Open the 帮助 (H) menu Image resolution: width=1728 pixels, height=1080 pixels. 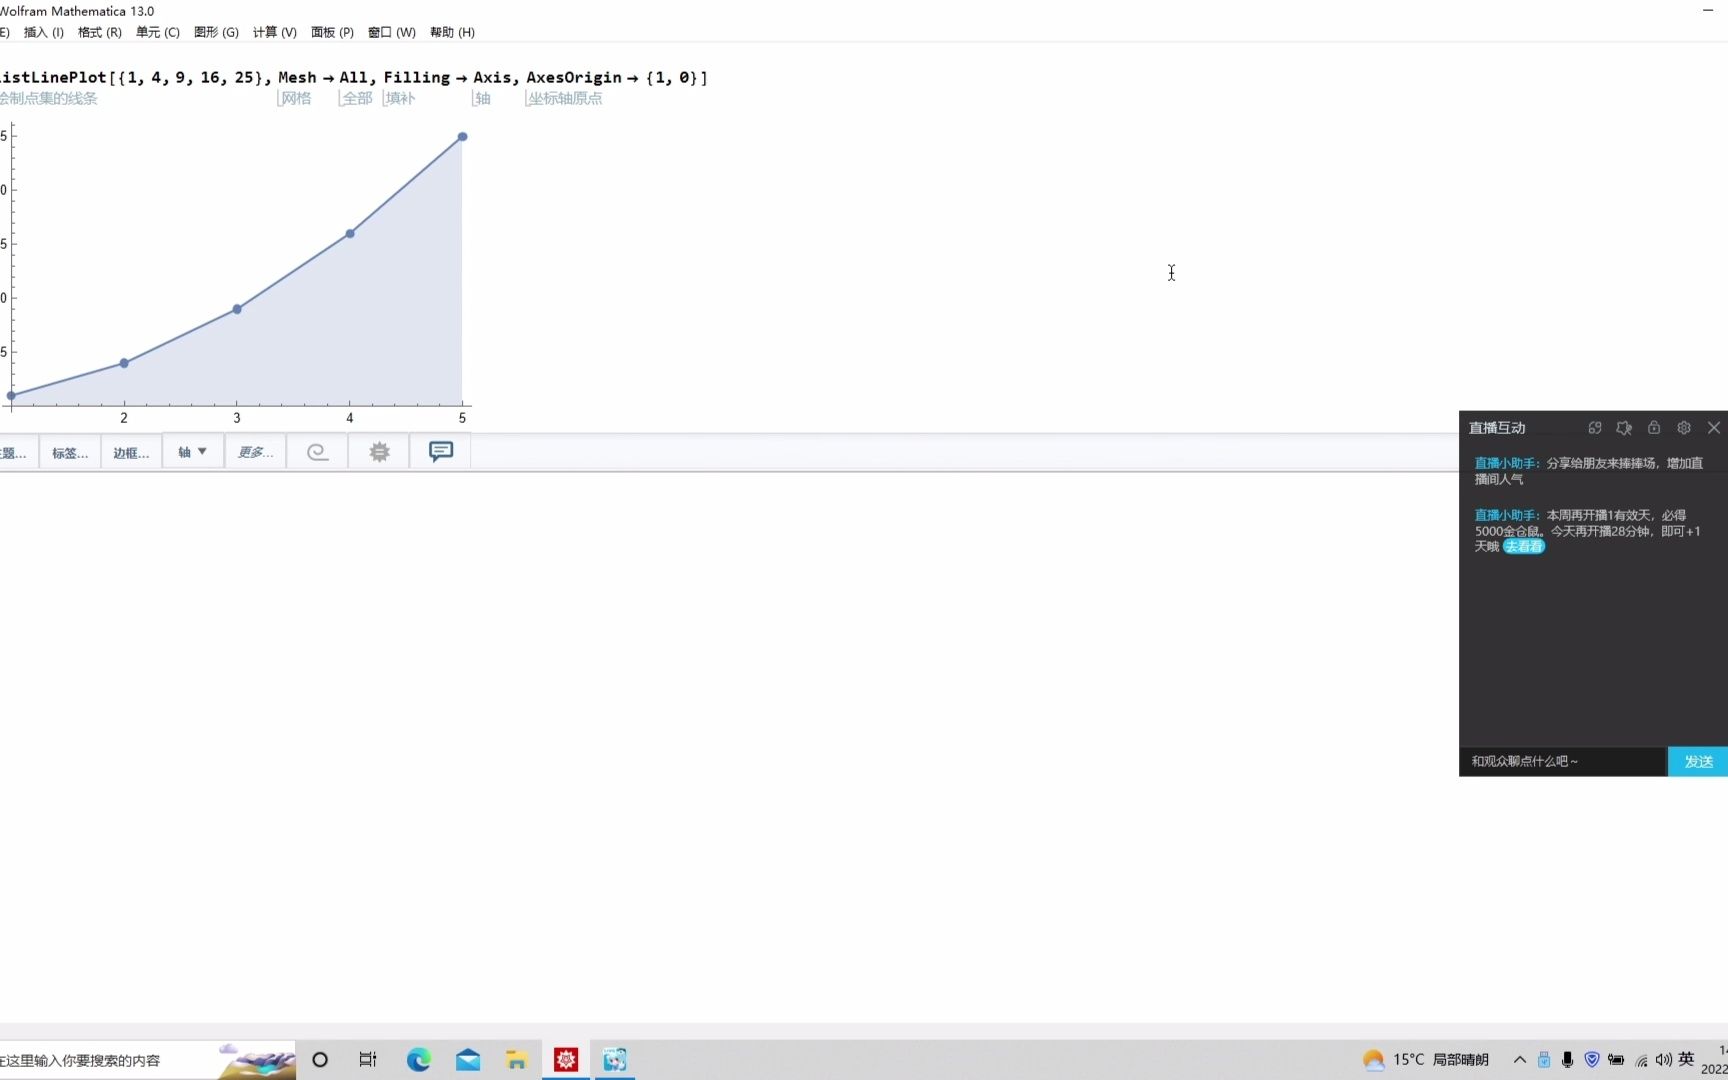point(452,32)
